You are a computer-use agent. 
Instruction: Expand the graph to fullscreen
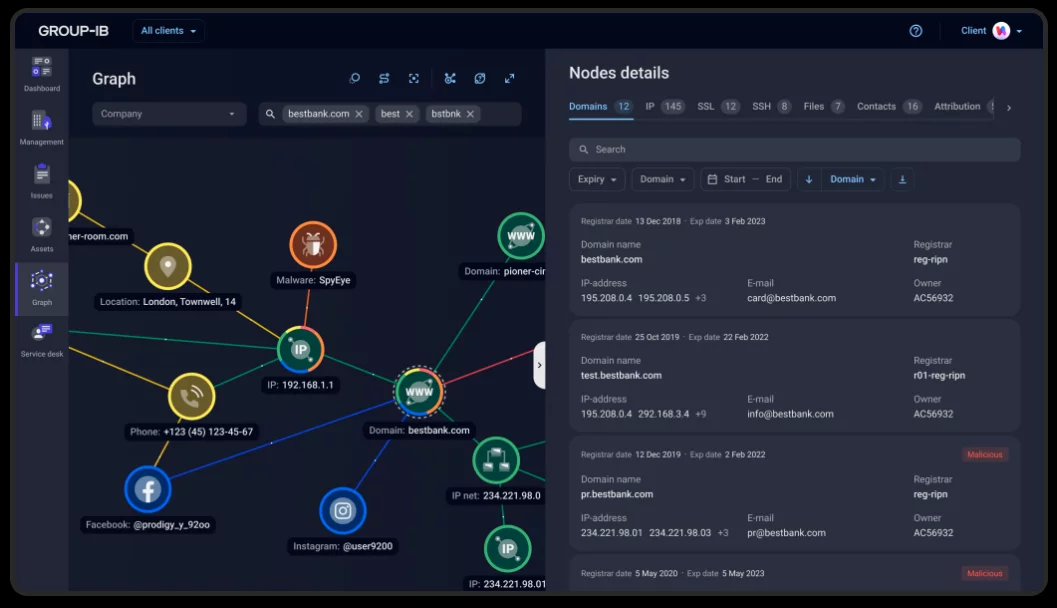coord(510,79)
